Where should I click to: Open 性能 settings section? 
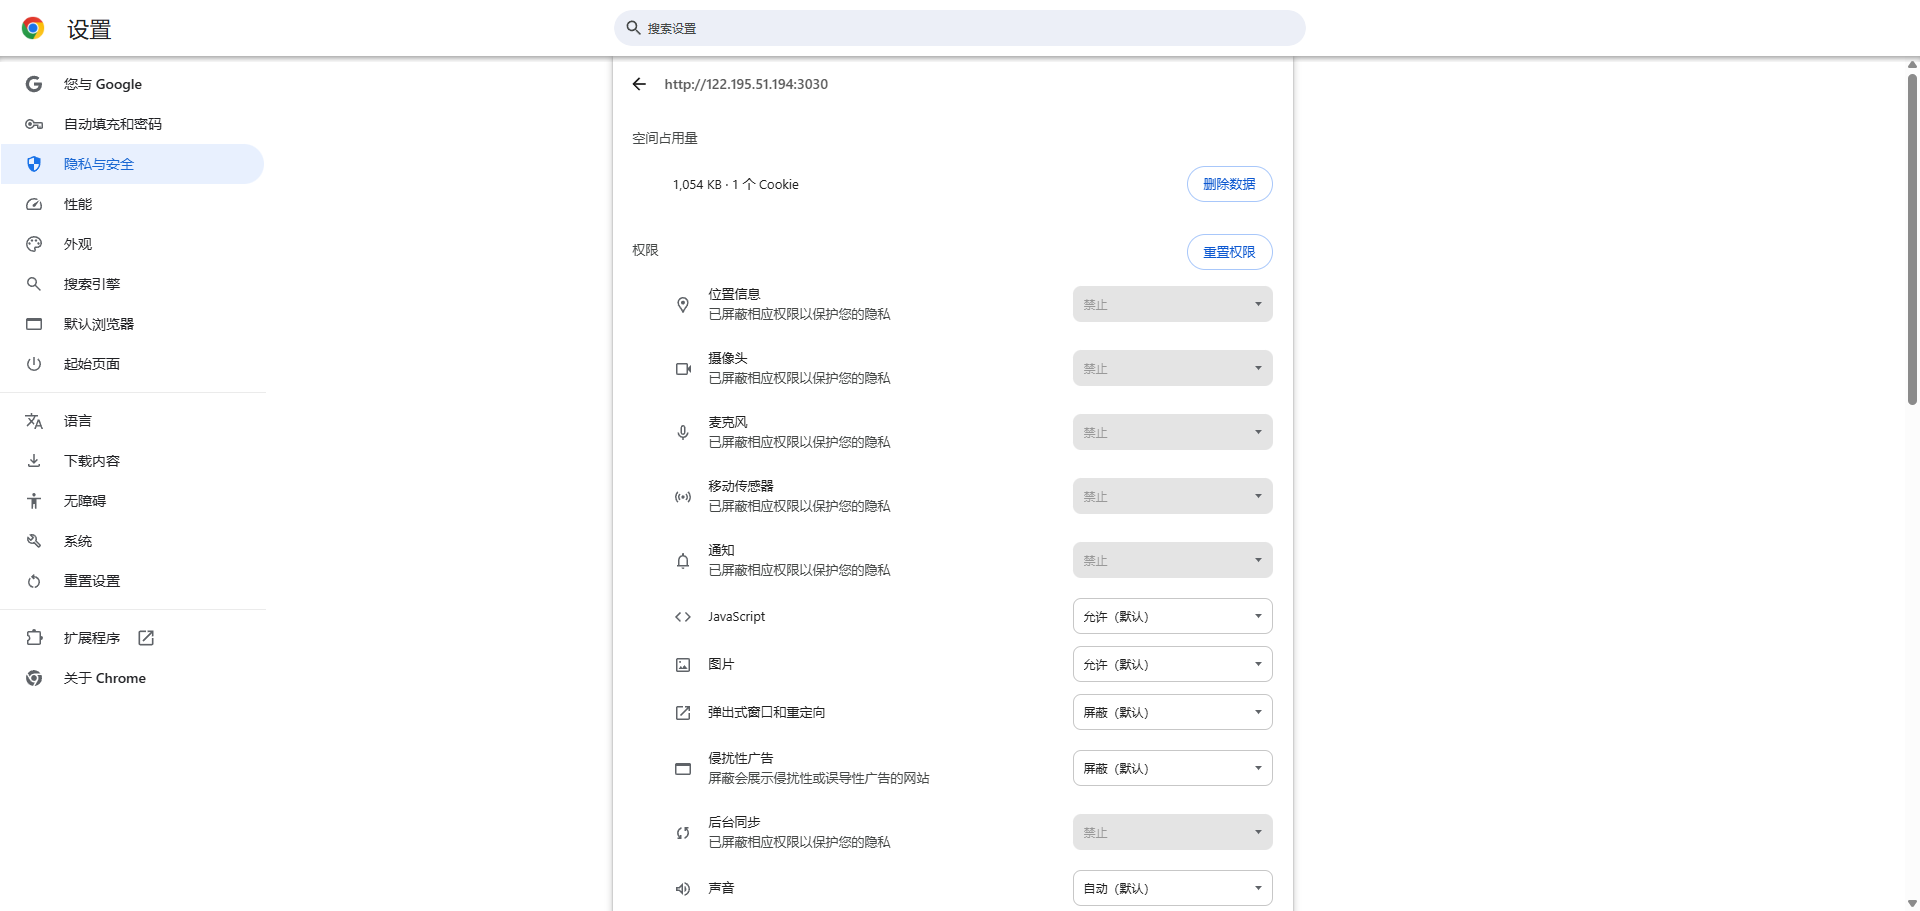click(x=132, y=204)
